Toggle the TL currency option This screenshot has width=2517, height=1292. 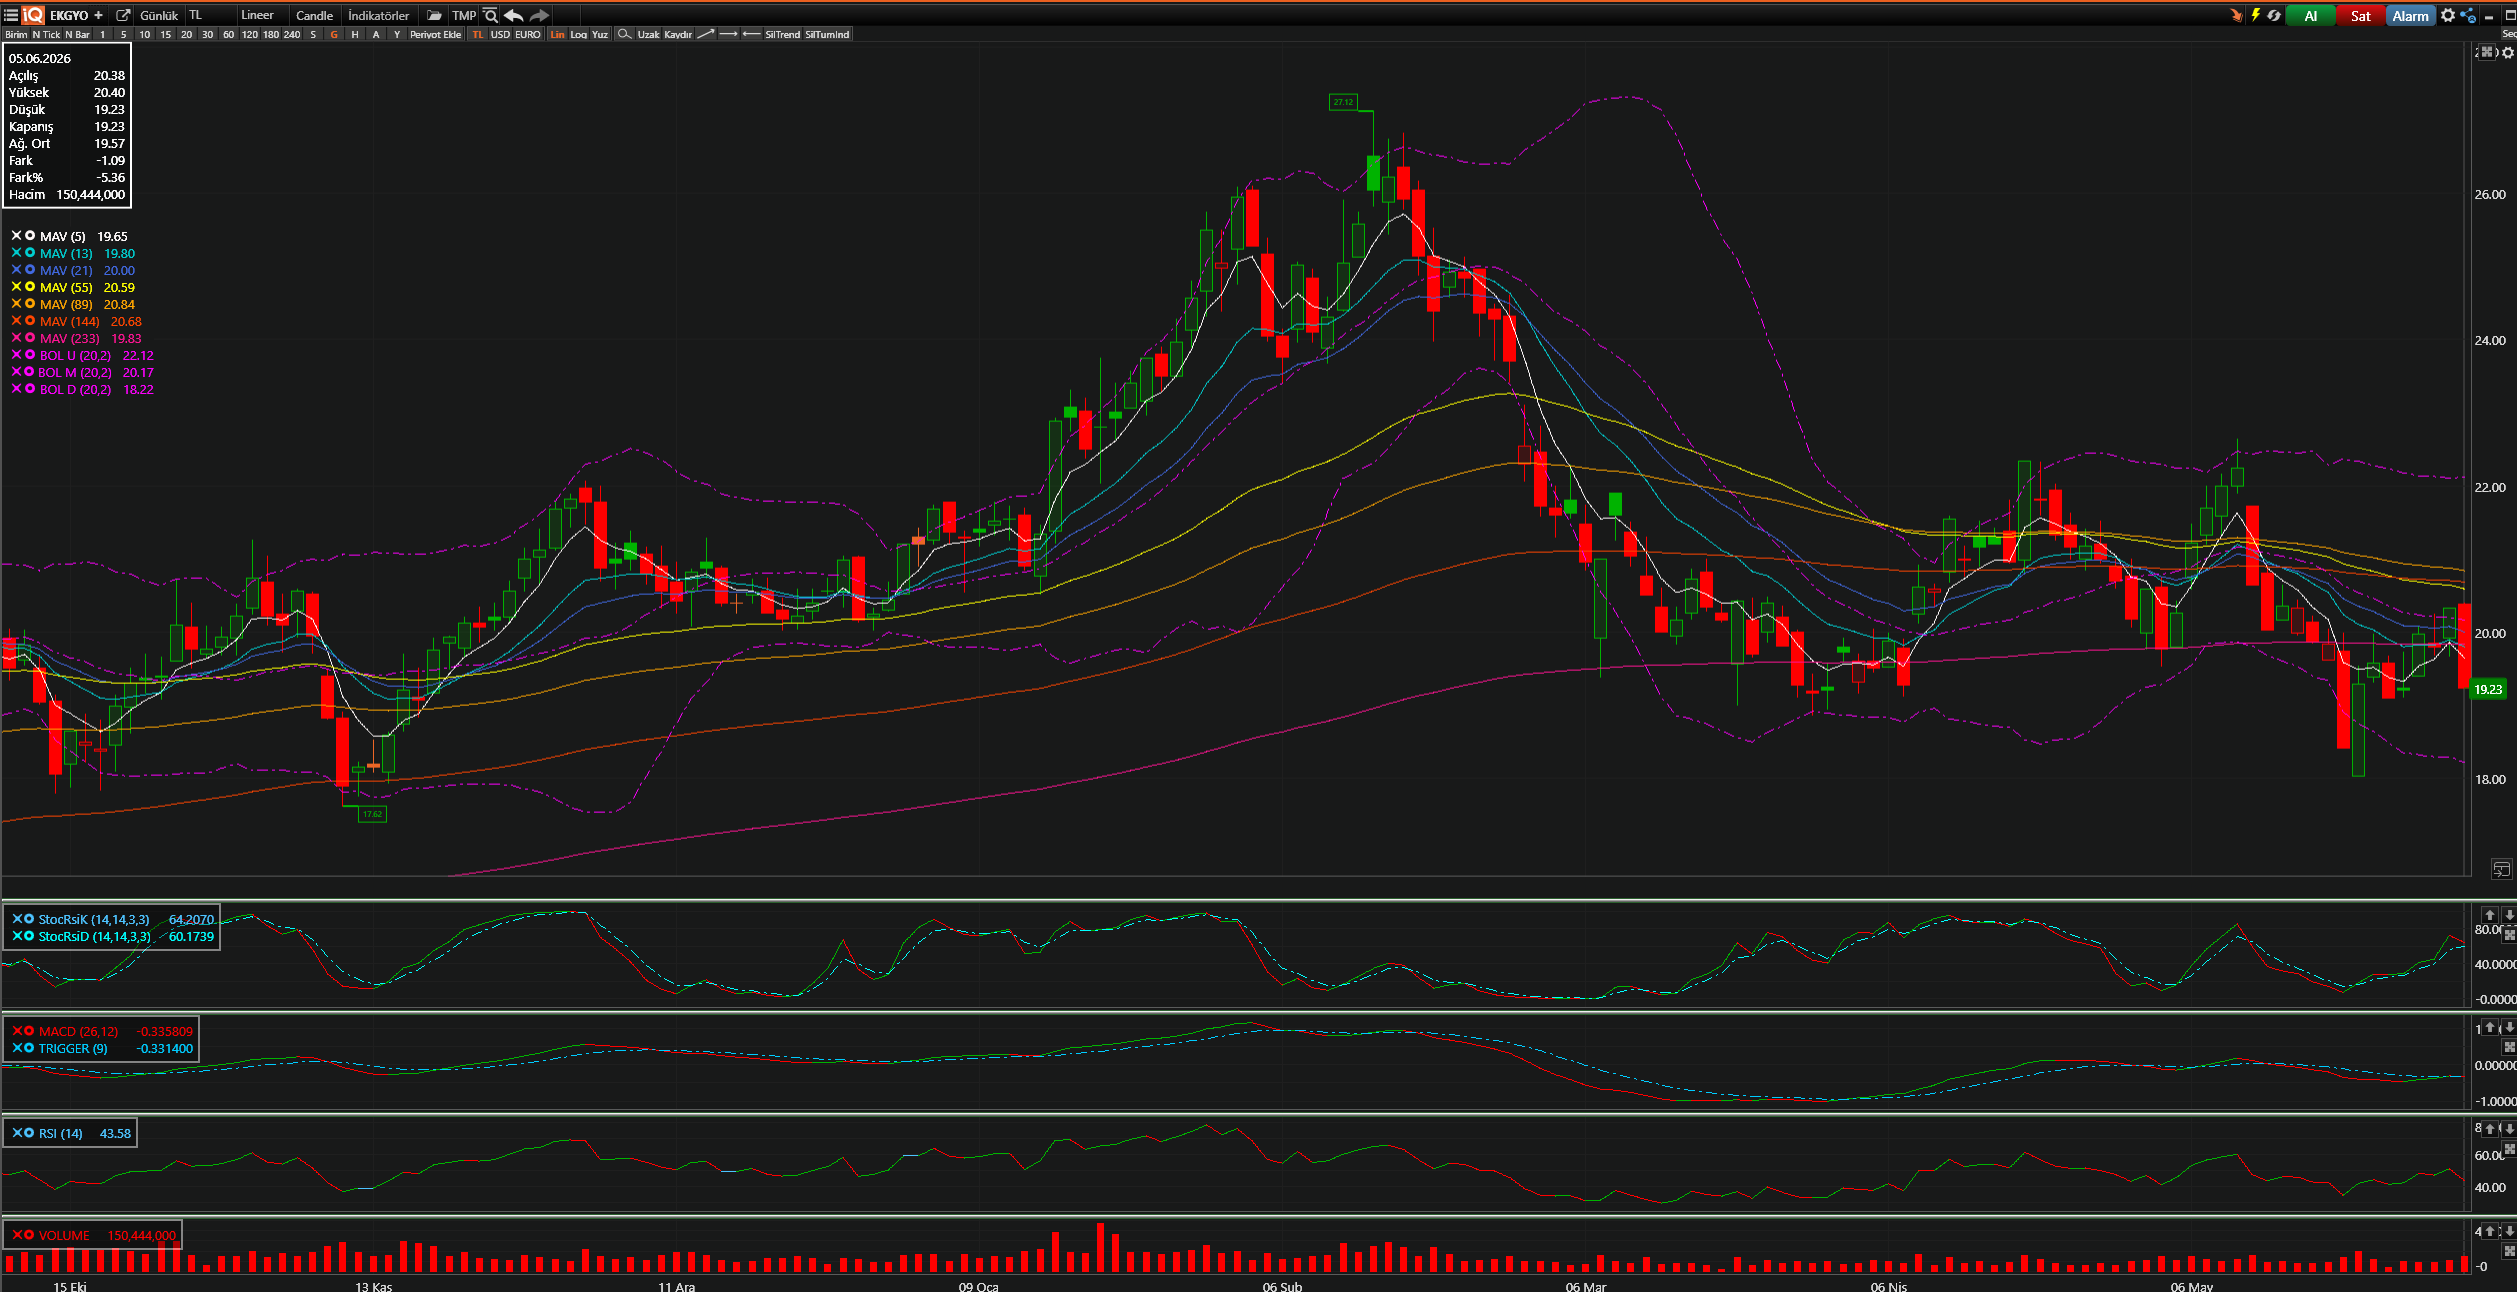pyautogui.click(x=478, y=34)
